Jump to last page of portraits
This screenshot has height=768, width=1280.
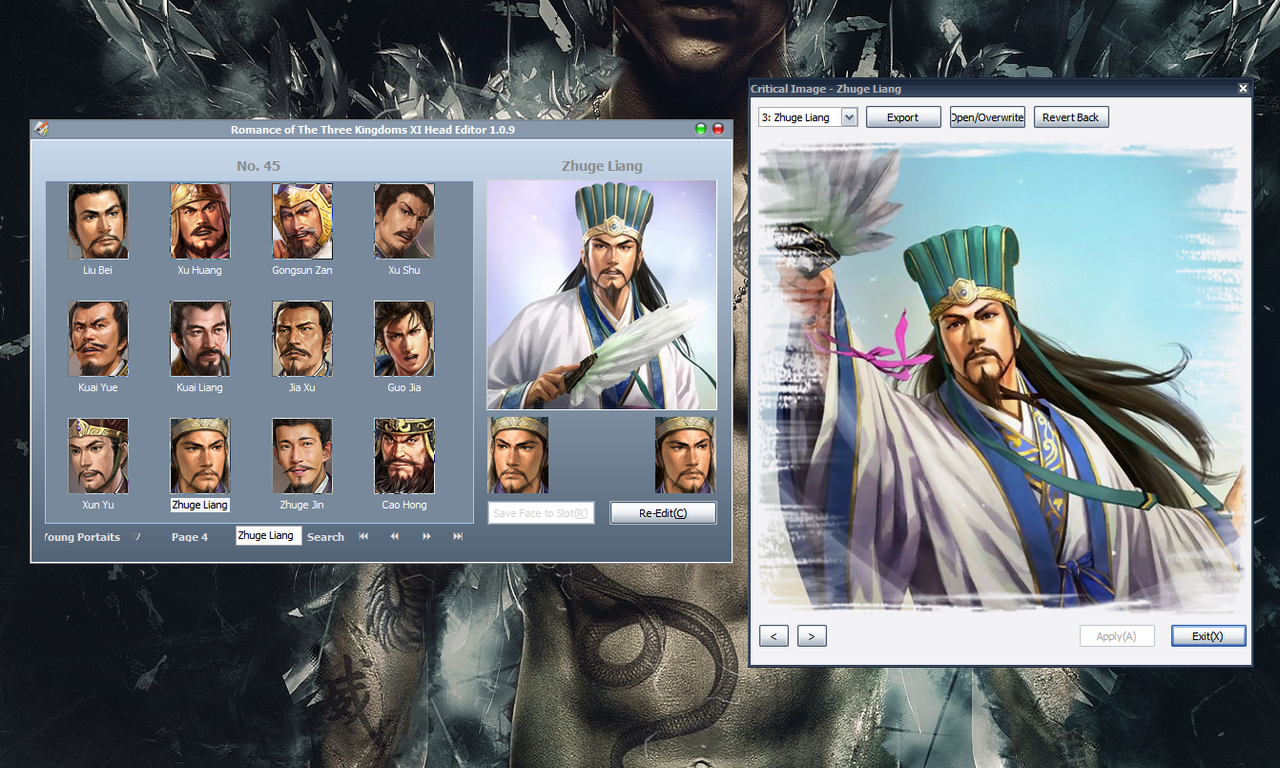click(x=458, y=537)
